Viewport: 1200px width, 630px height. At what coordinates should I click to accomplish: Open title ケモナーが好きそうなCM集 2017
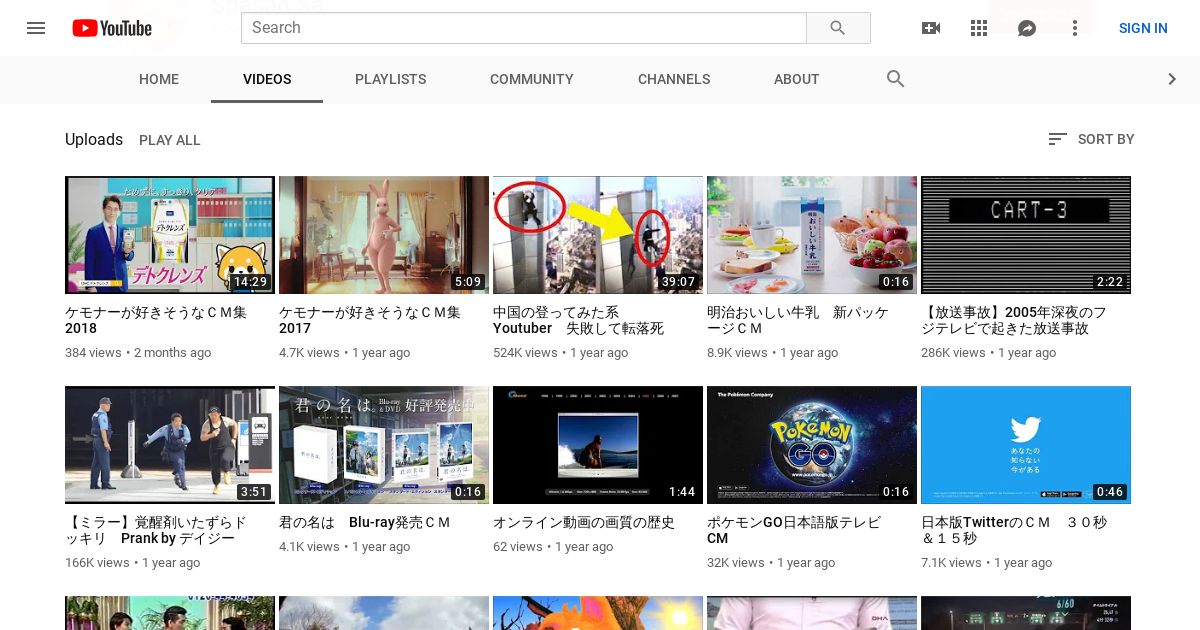[x=370, y=320]
